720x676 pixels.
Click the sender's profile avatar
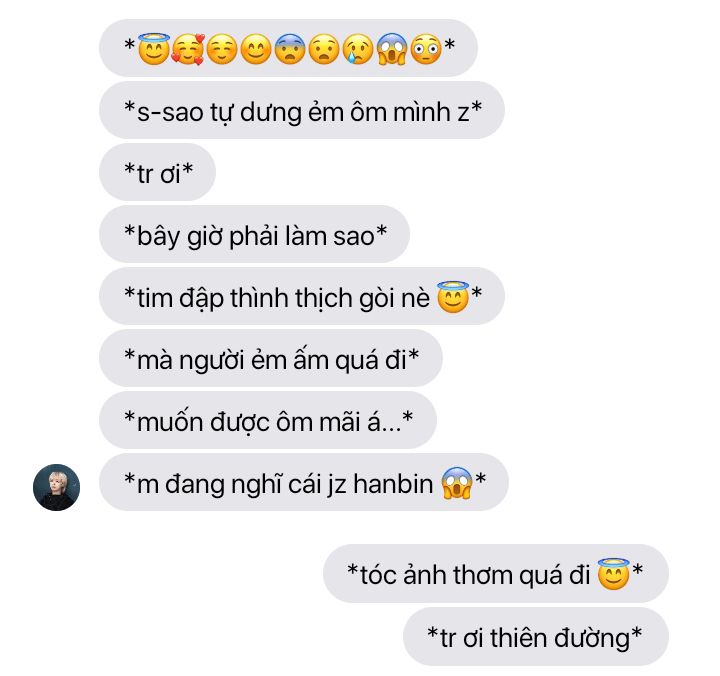click(x=56, y=487)
